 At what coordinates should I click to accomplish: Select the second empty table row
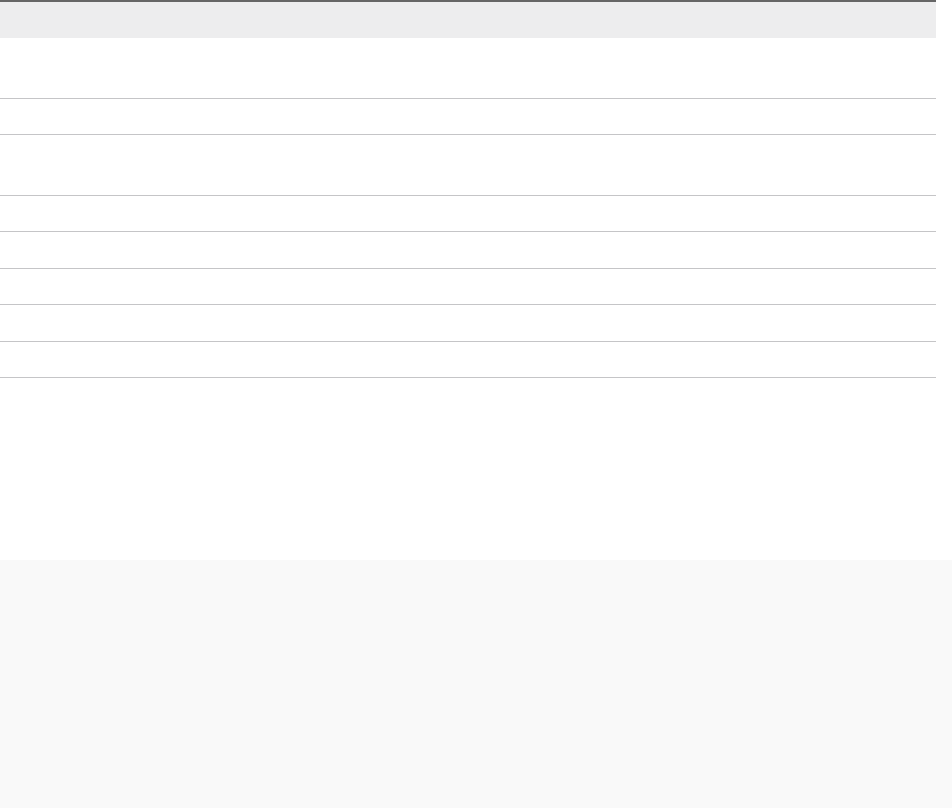(x=468, y=116)
